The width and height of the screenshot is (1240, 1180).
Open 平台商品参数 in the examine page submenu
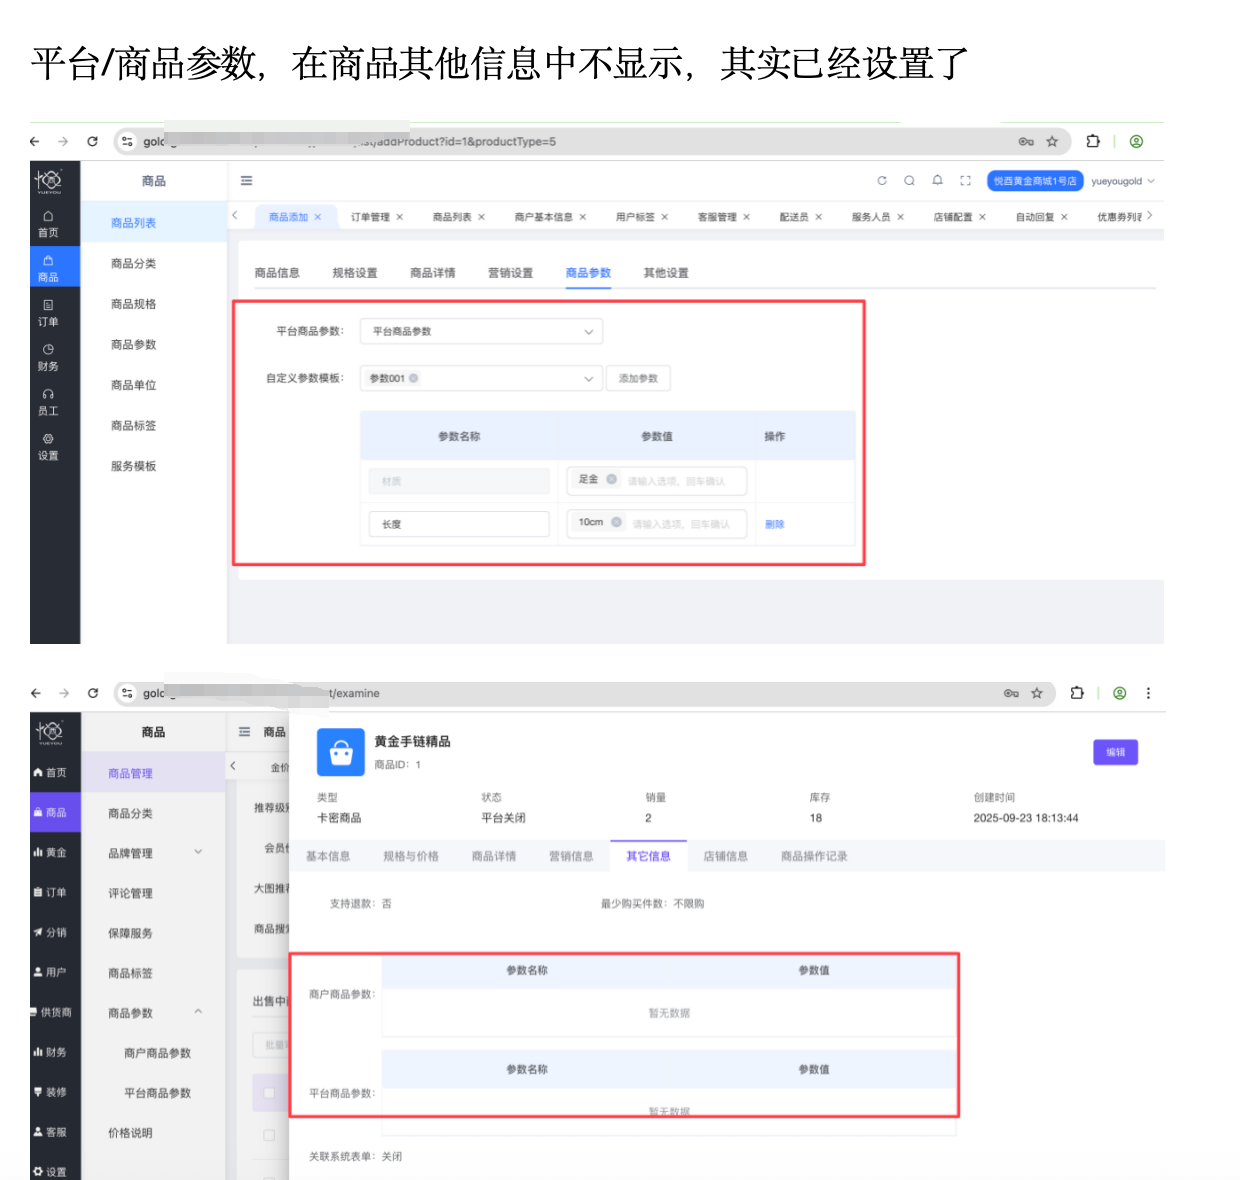coord(157,1093)
